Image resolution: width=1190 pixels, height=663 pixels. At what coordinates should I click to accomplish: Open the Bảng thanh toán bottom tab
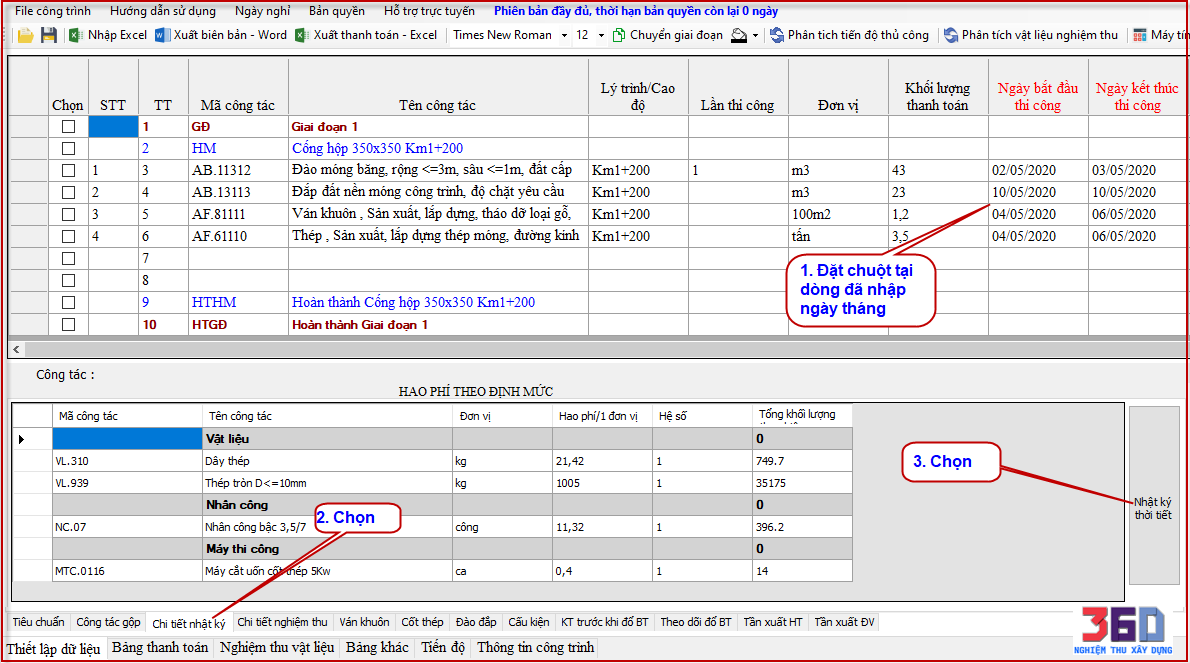(160, 648)
